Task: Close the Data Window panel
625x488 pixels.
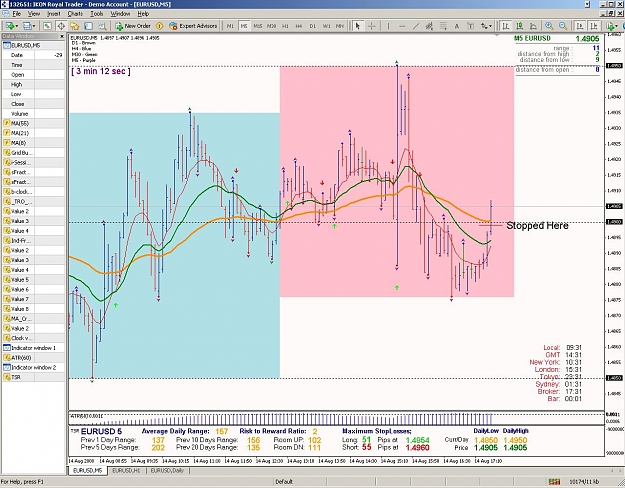Action: tap(62, 36)
